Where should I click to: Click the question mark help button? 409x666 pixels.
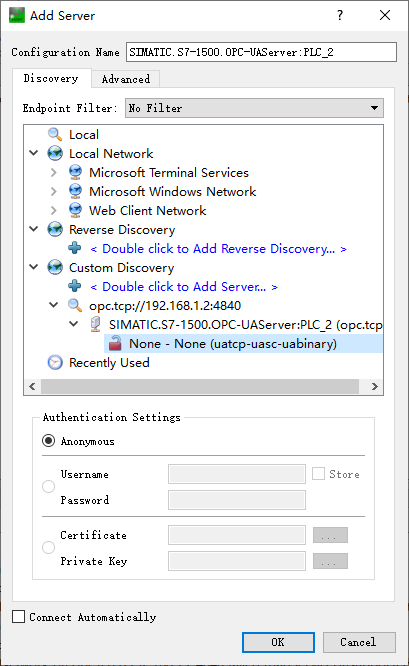point(340,15)
